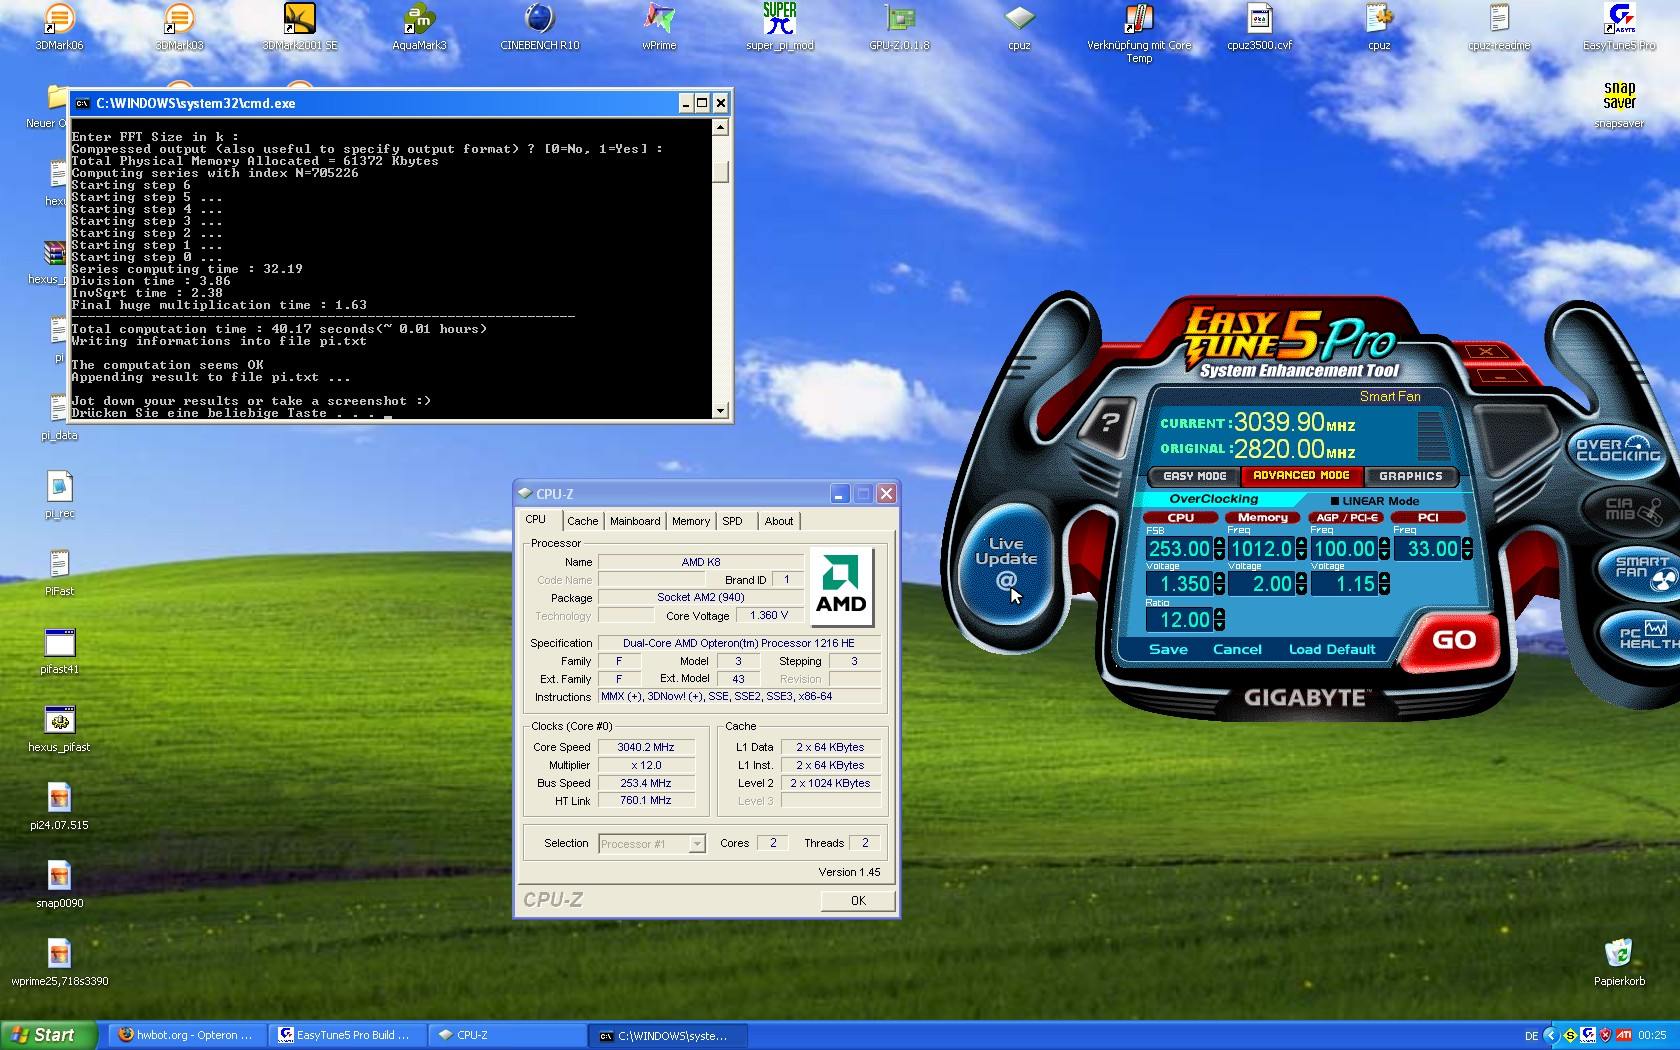
Task: Switch to CPU-Z taskbar button
Action: pos(506,1035)
